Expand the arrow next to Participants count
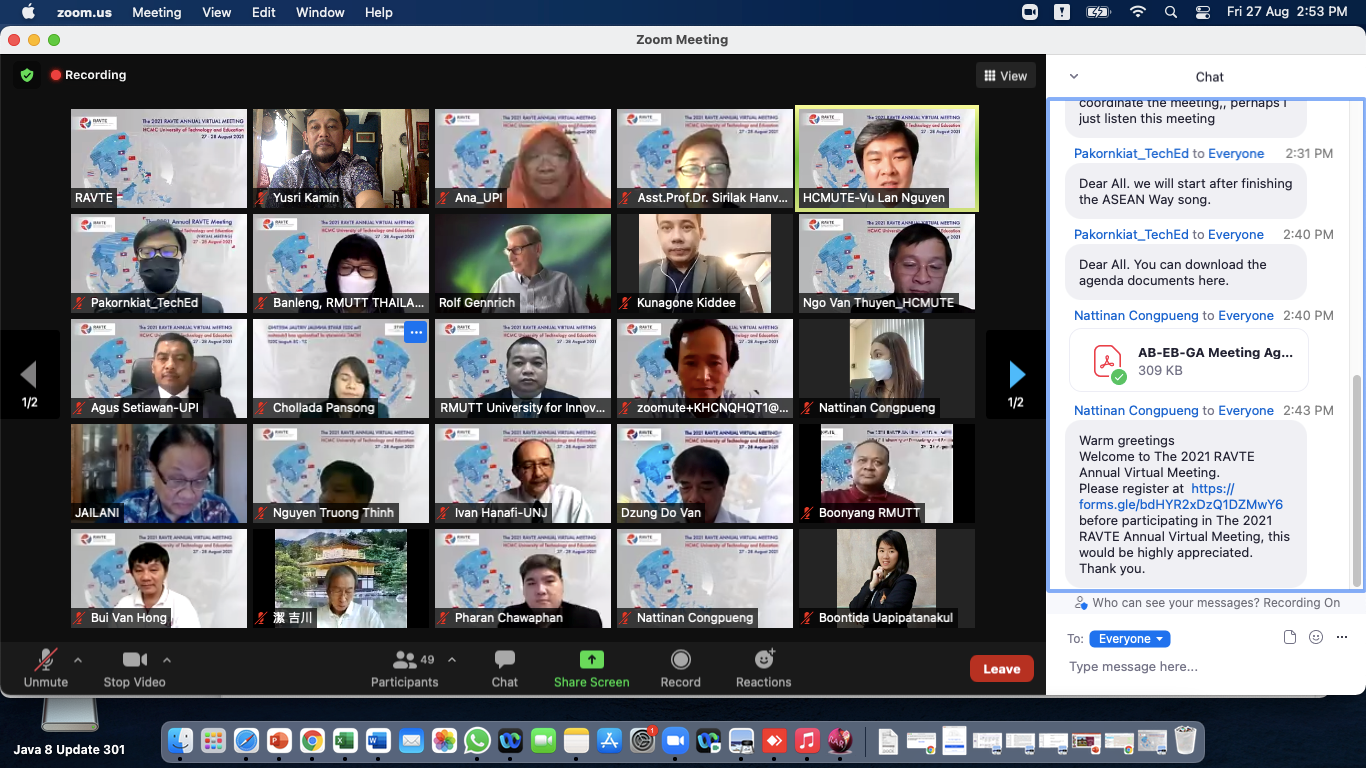1366x768 pixels. point(452,660)
